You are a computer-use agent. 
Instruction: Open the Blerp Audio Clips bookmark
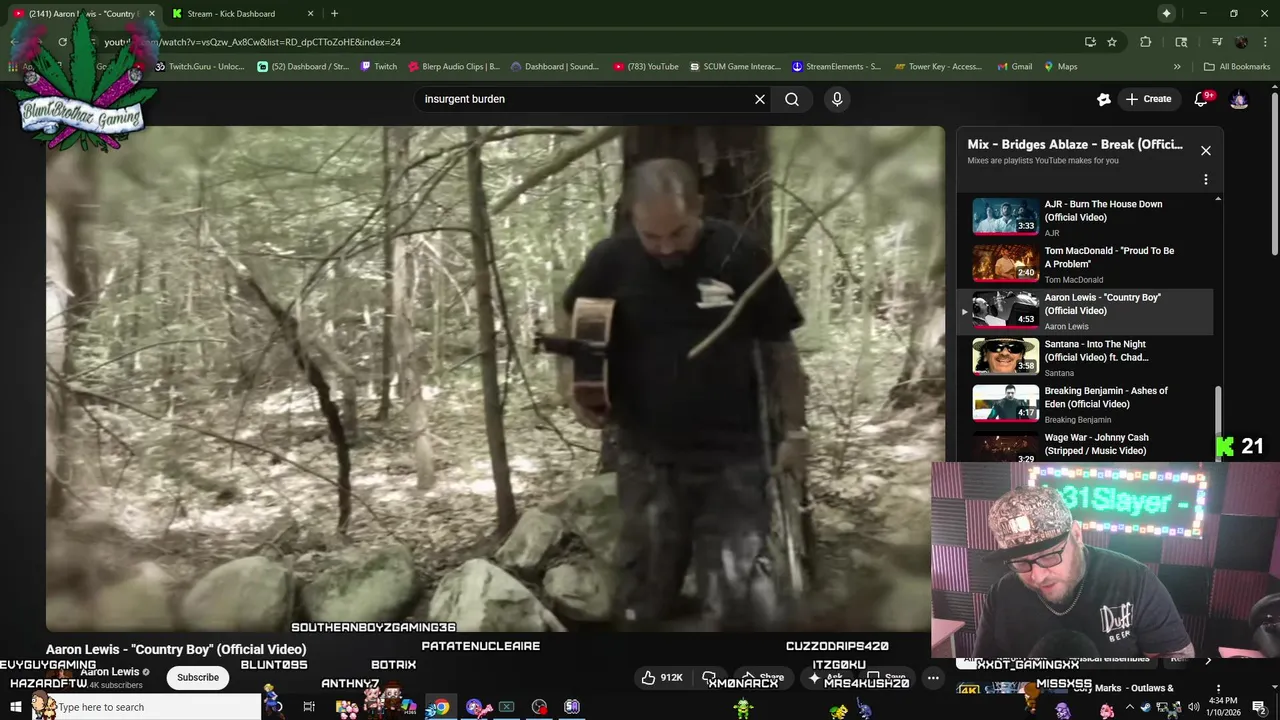click(x=453, y=67)
